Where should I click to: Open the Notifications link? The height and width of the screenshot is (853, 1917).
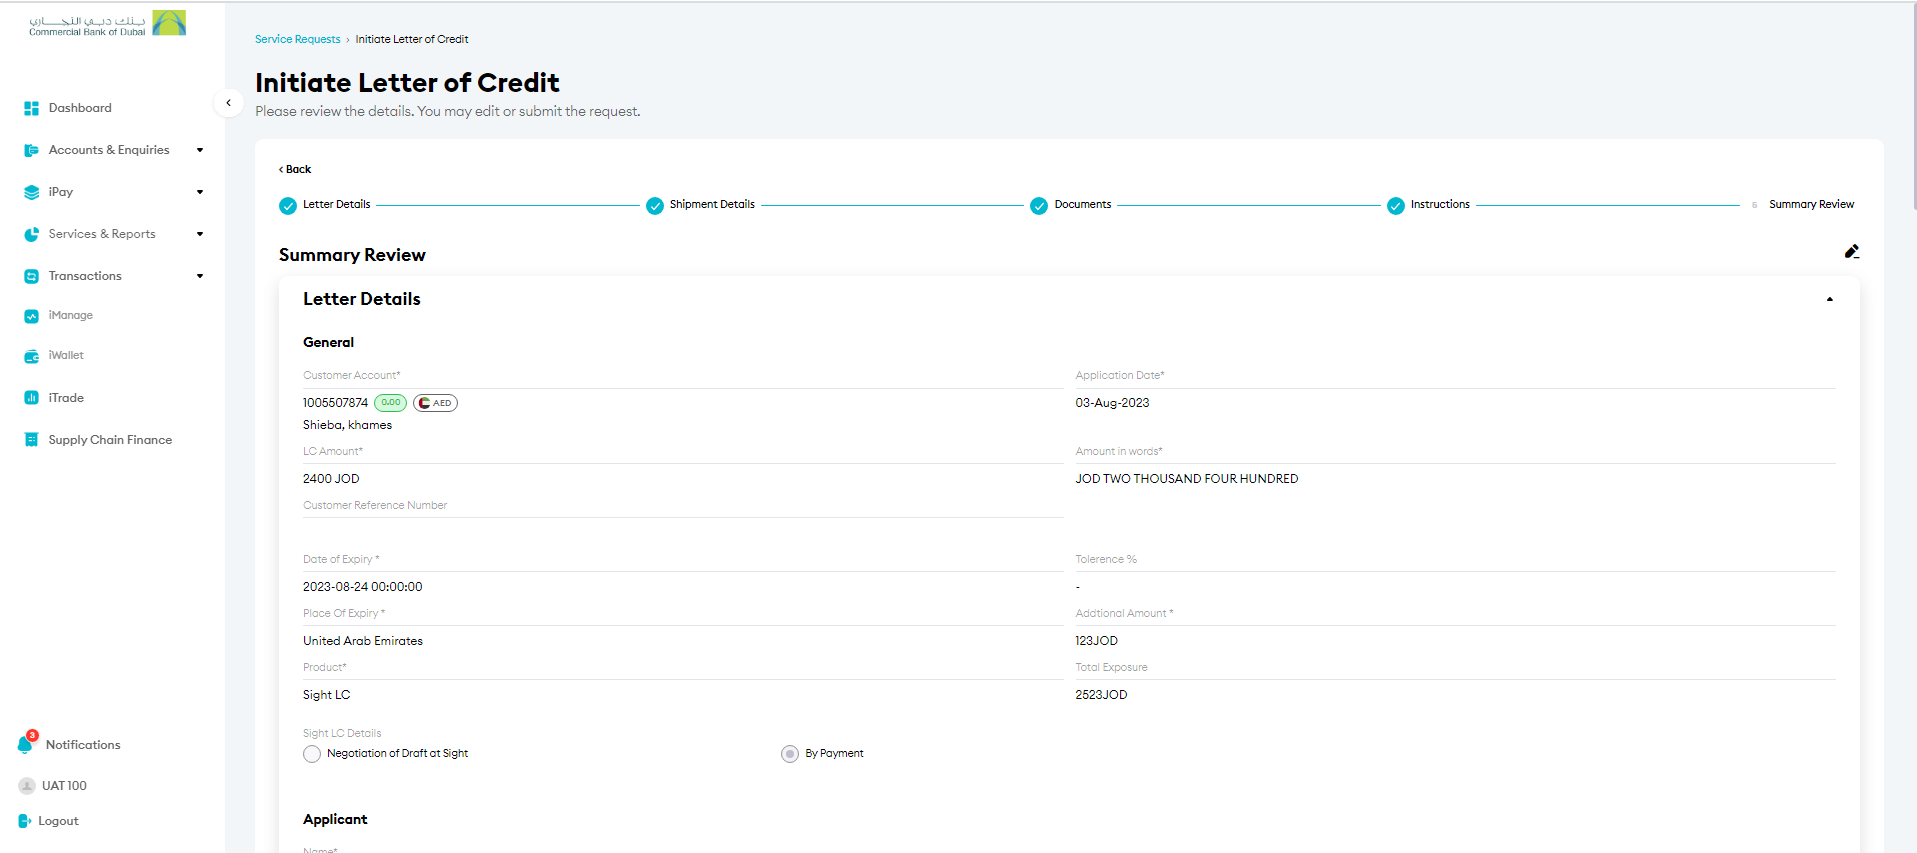[83, 745]
